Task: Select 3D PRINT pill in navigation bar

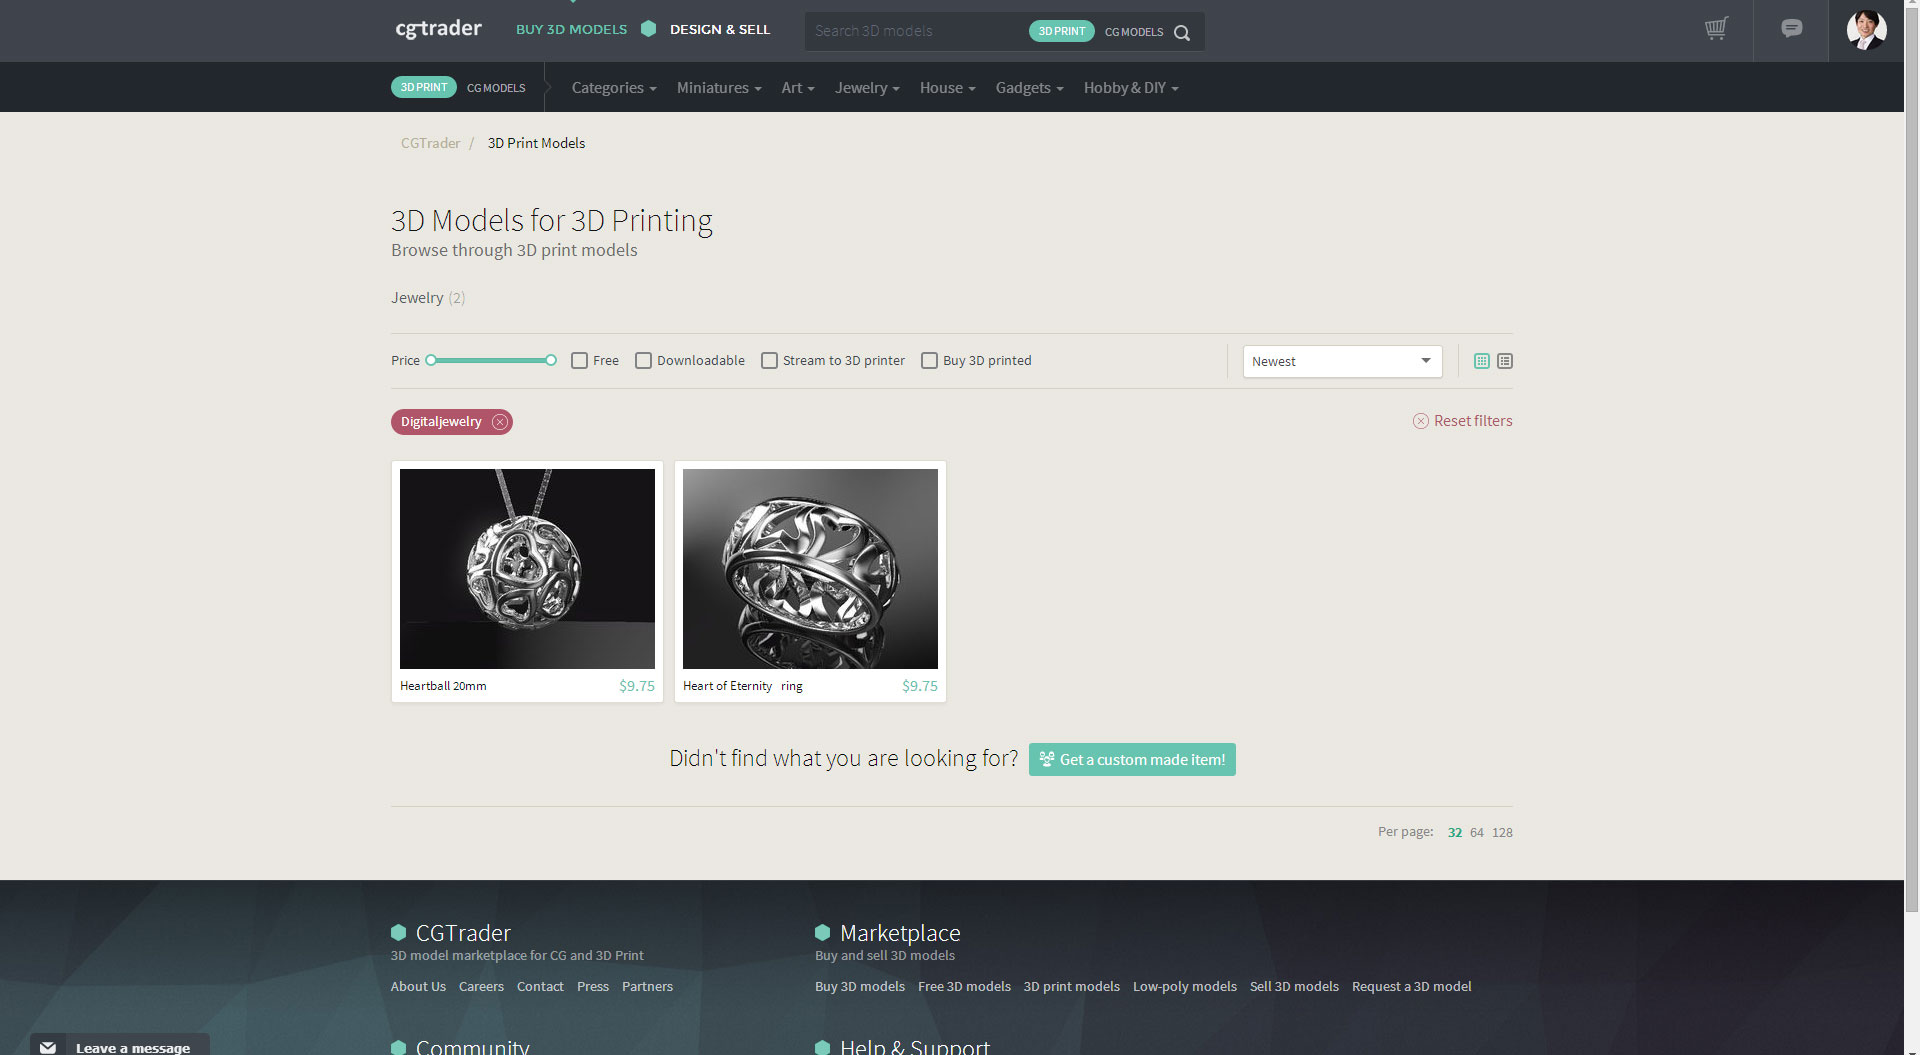Action: (x=424, y=87)
